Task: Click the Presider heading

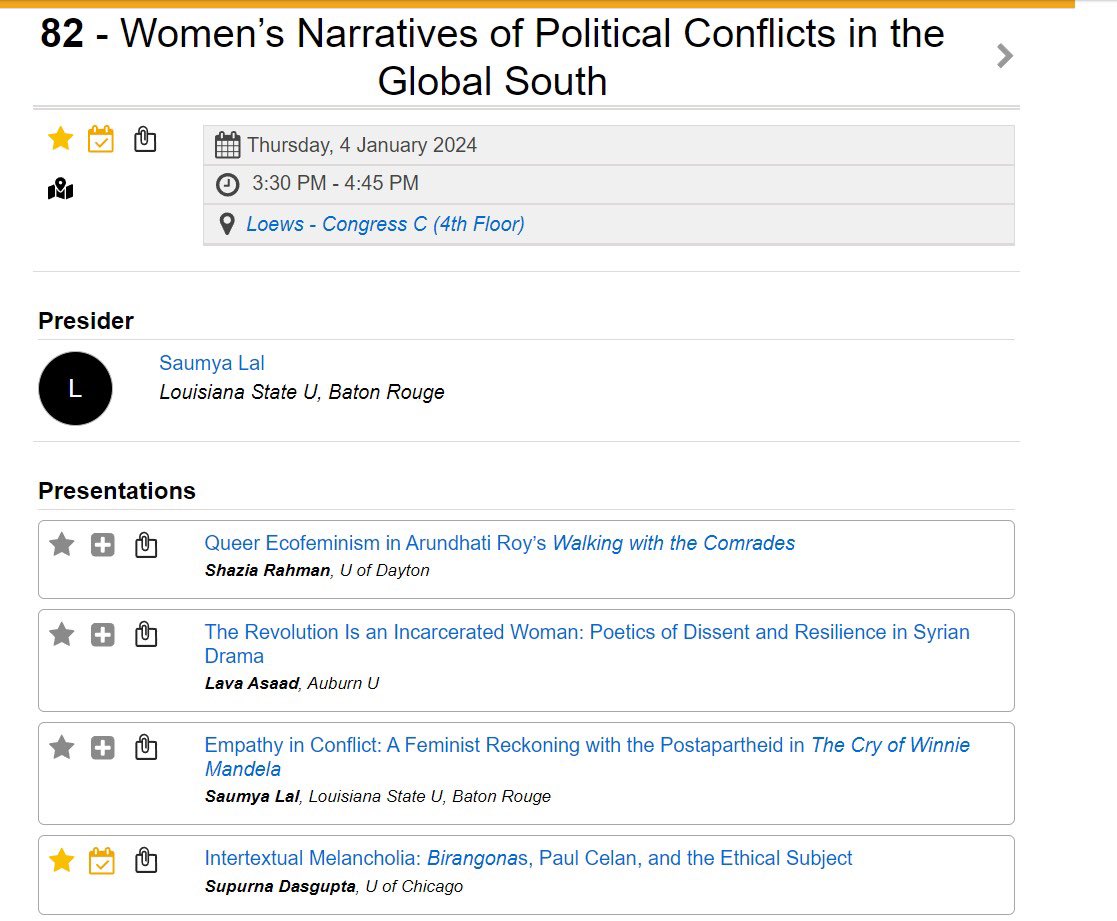Action: (x=86, y=321)
